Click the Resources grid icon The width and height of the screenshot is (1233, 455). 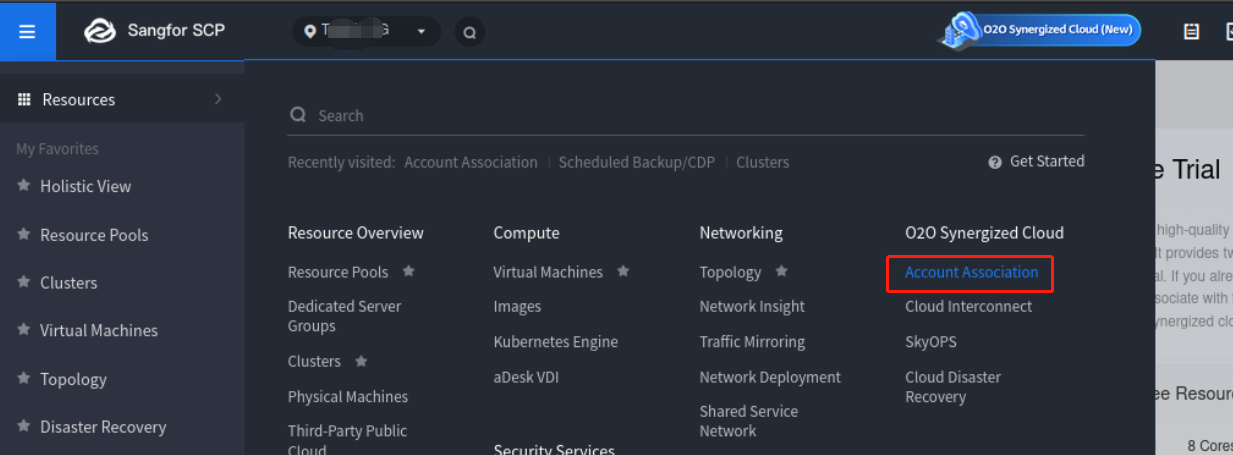click(25, 99)
